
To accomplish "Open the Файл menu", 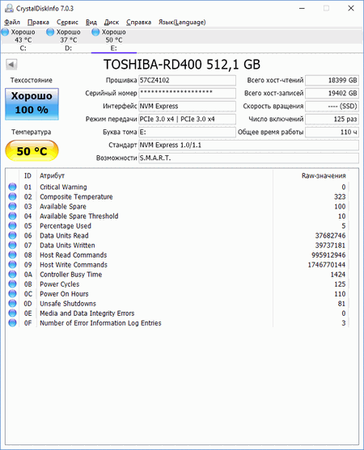I will (x=12, y=22).
